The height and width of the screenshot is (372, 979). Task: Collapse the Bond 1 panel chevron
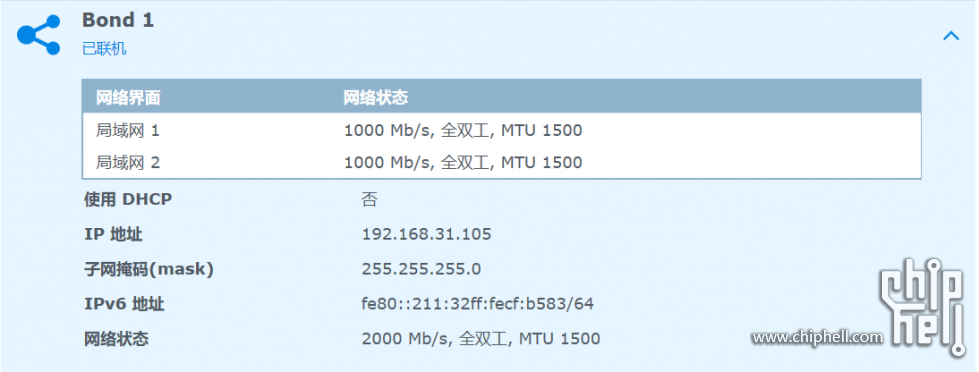point(950,36)
